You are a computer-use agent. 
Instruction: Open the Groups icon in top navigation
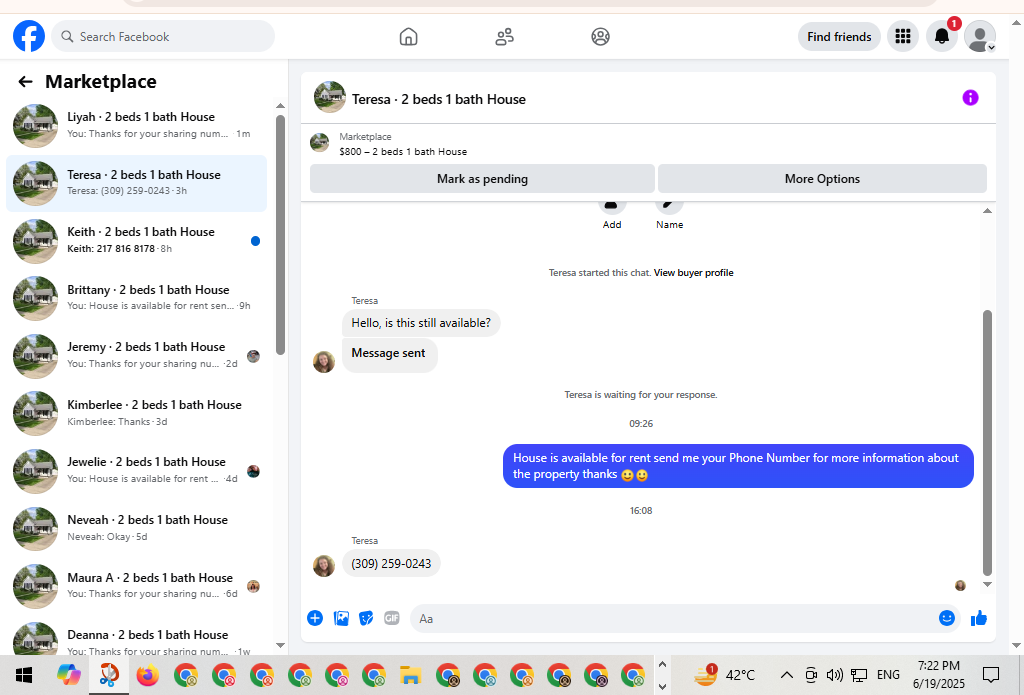tap(600, 37)
